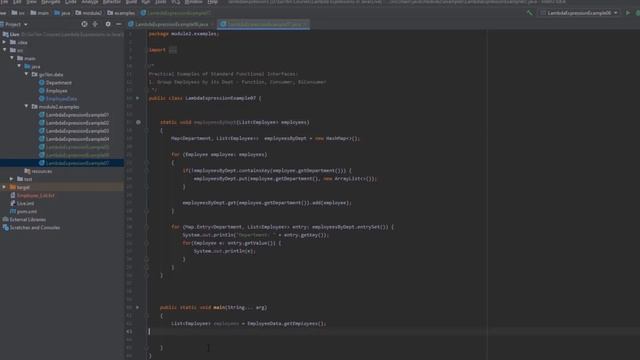Viewport: 640px width, 360px height.
Task: Click the examples breadcrumb in navigation bar
Action: click(121, 13)
